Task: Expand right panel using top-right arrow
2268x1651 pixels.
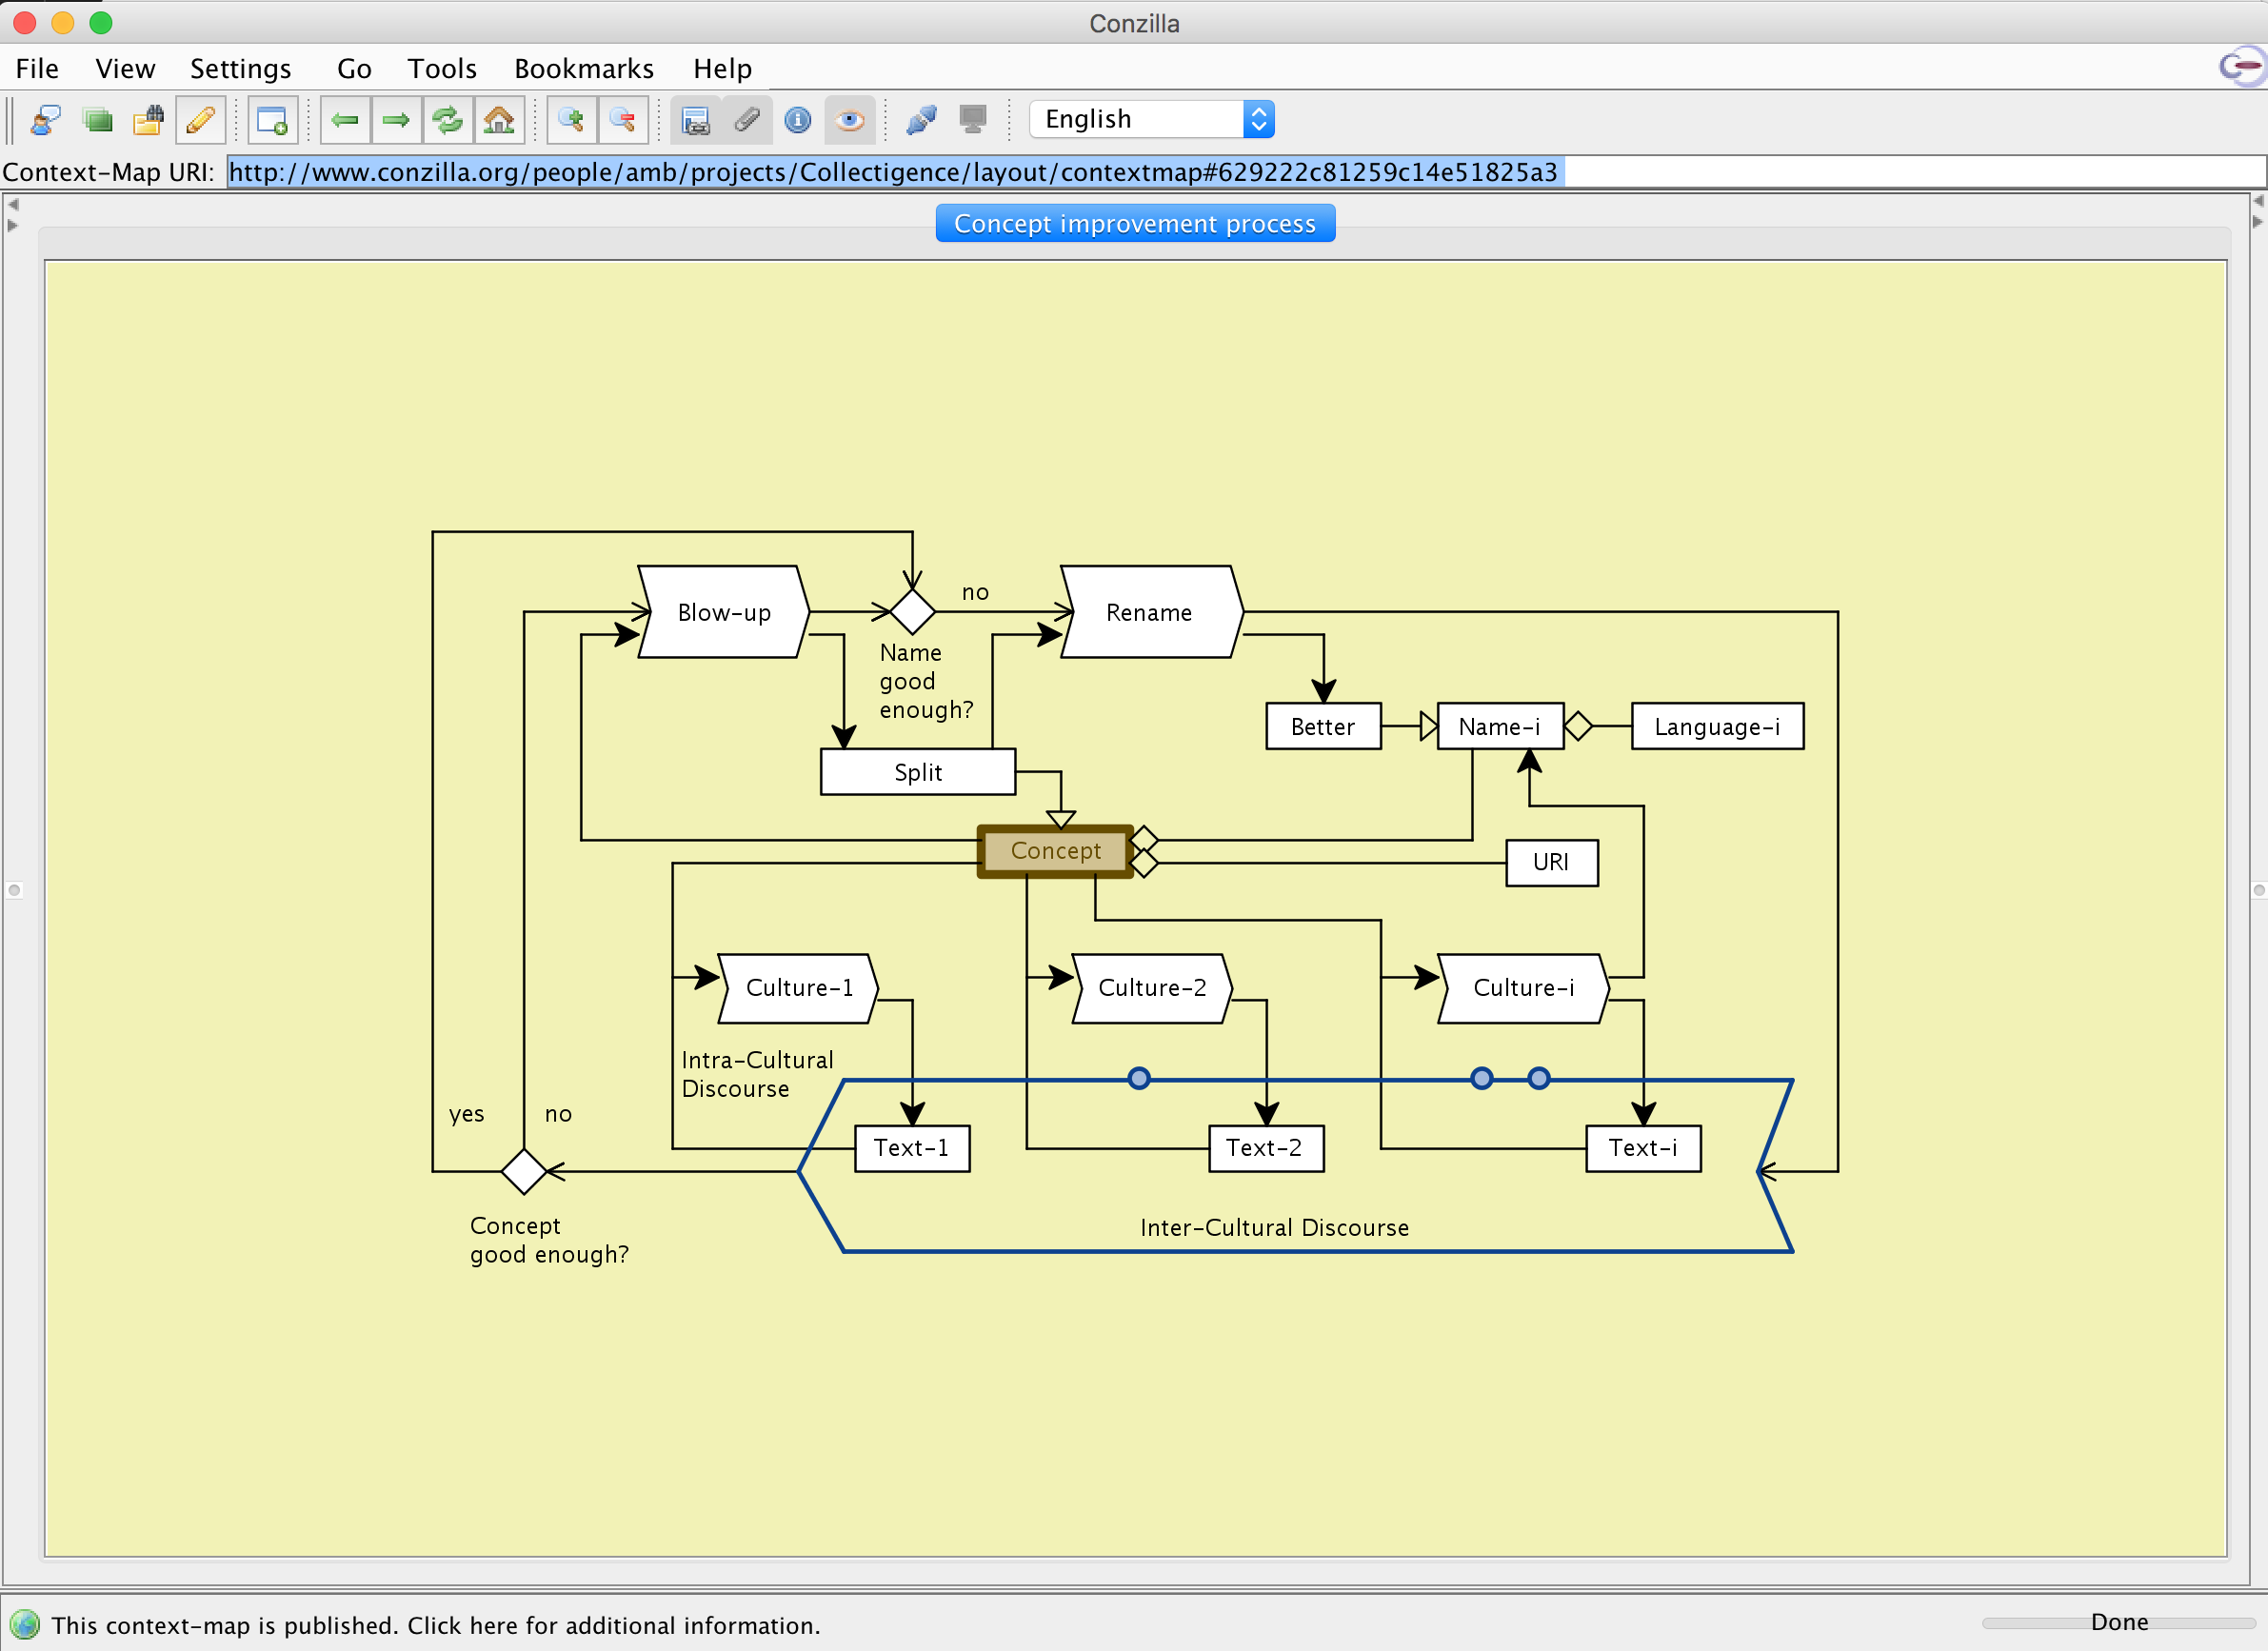Action: pos(2257,201)
